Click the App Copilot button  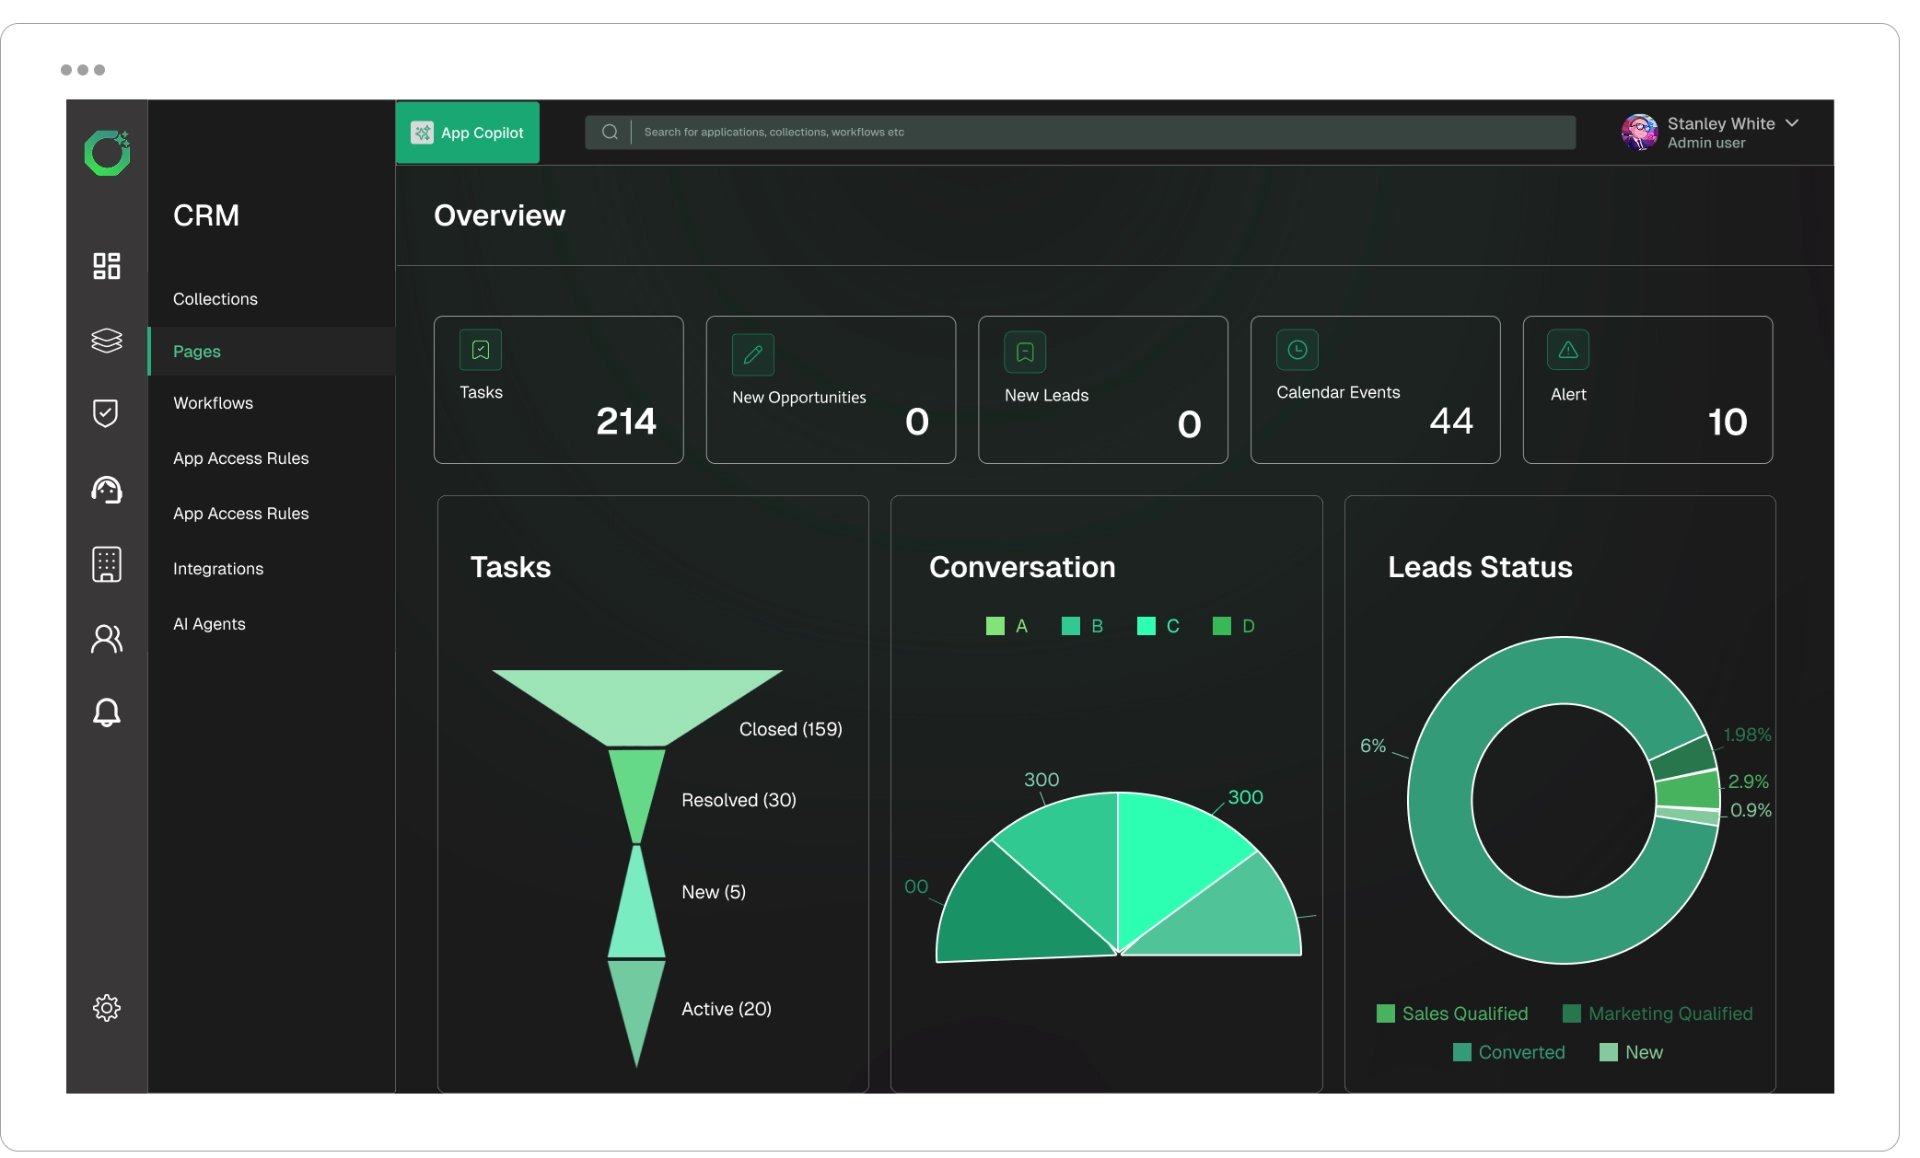pos(467,132)
